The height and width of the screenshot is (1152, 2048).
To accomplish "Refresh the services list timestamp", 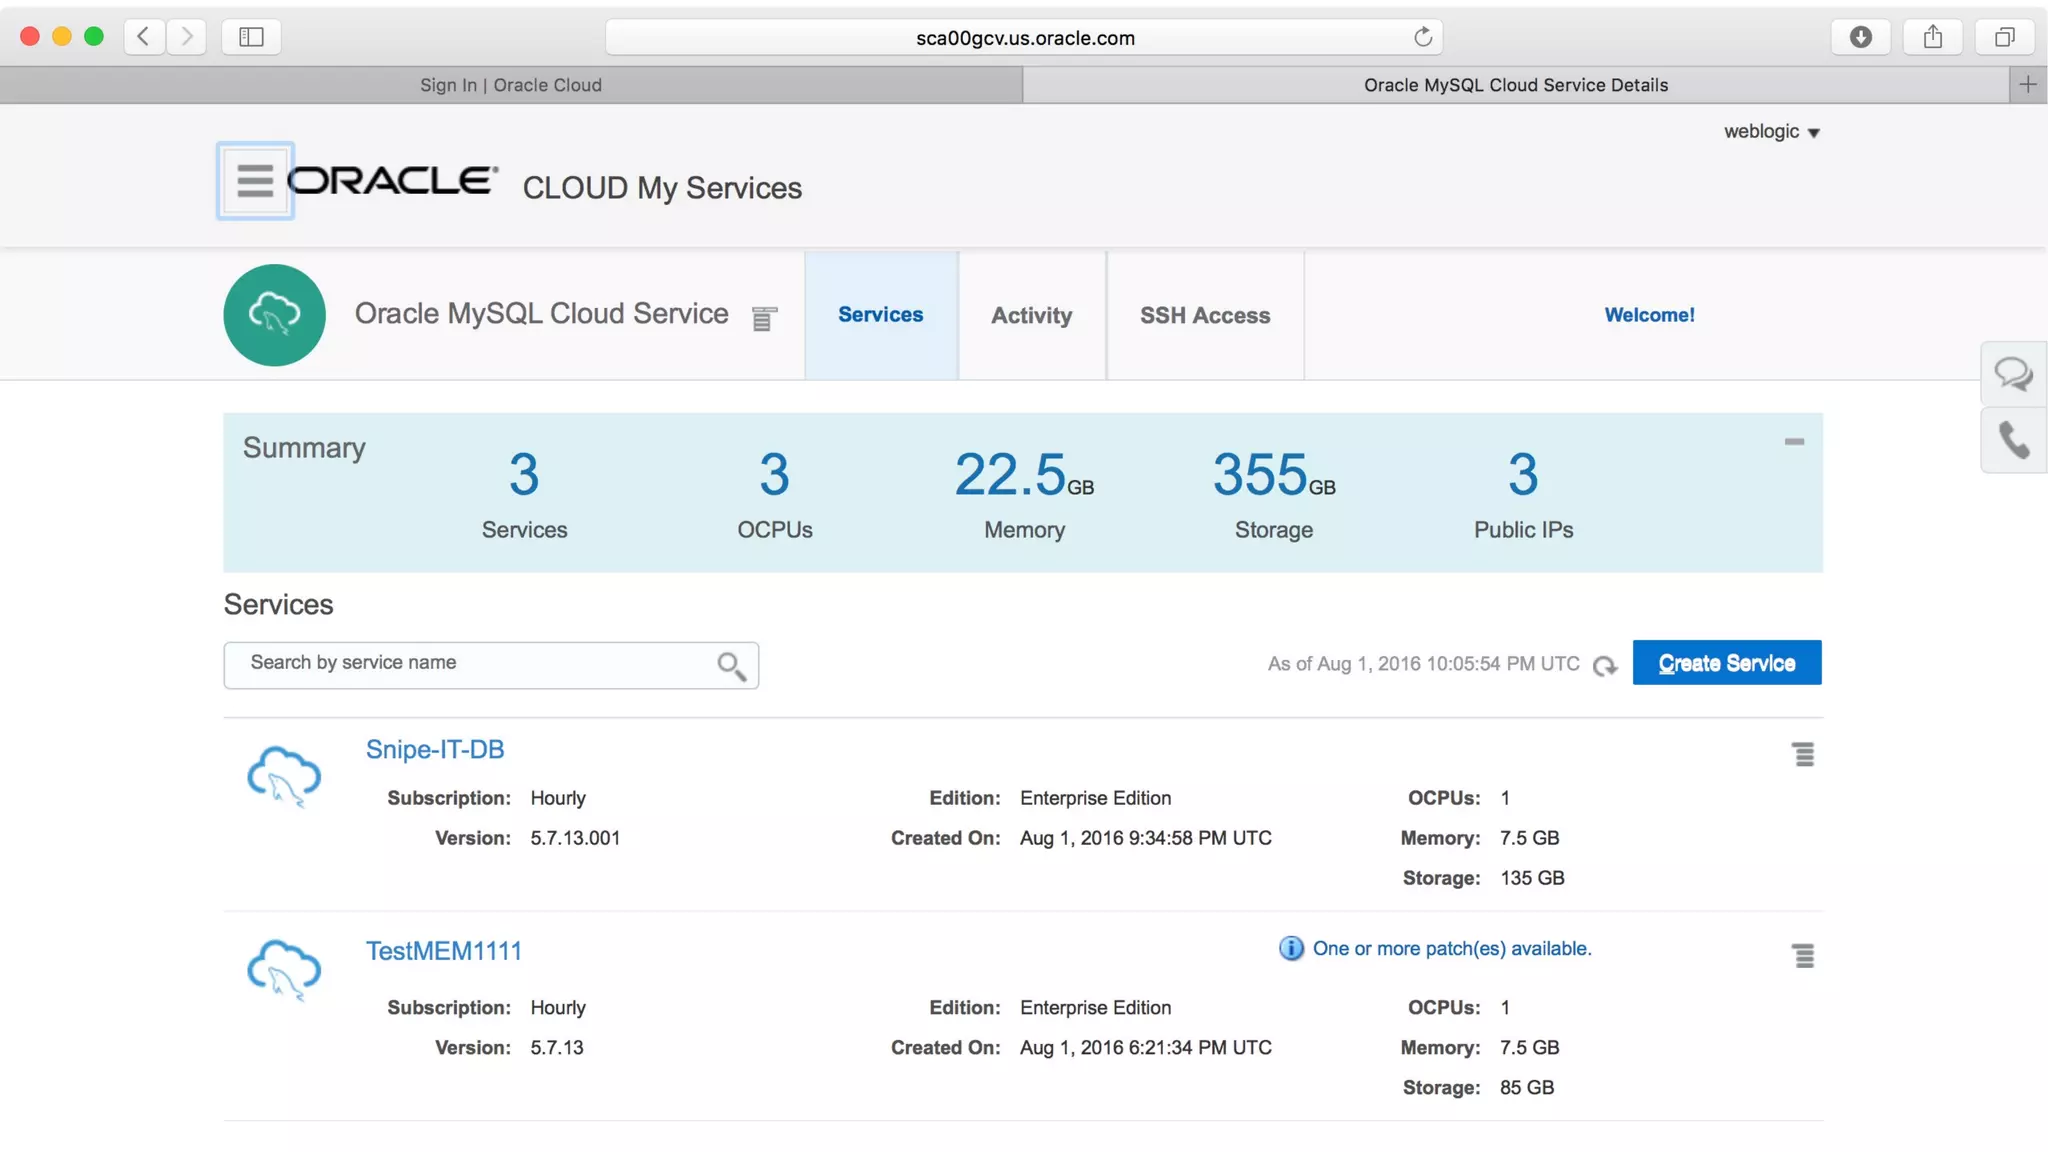I will [1605, 666].
